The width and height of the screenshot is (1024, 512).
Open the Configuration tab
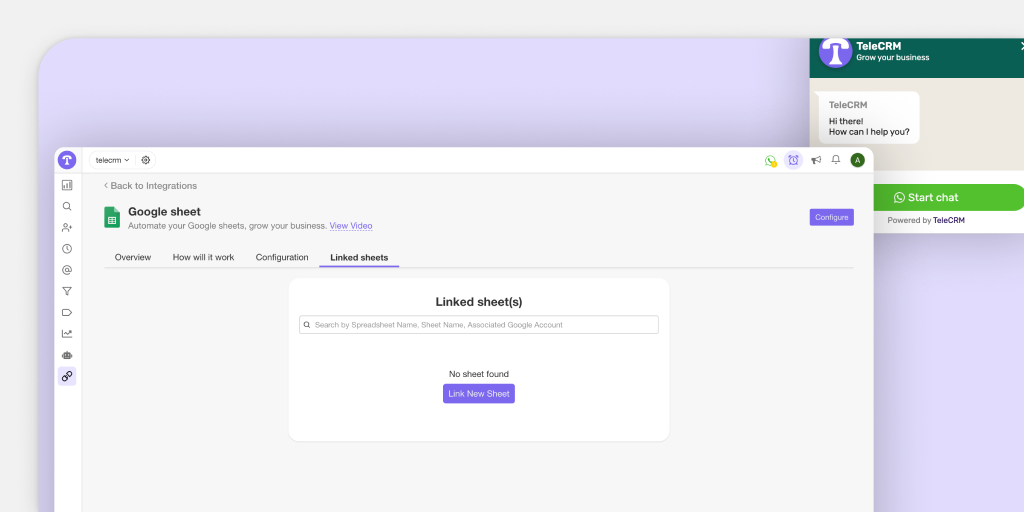click(282, 257)
